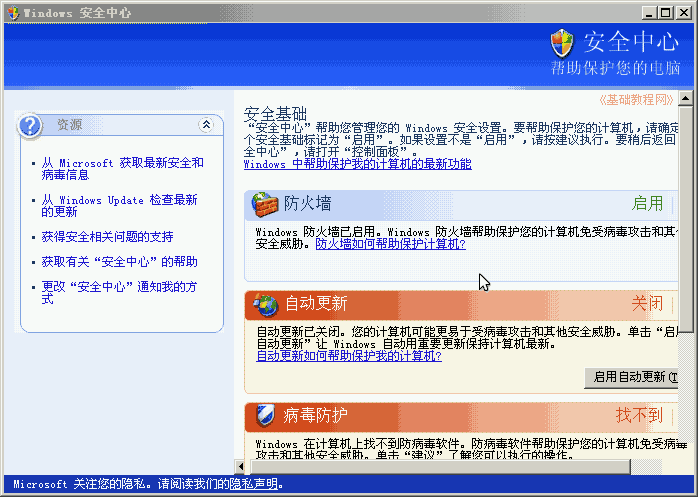This screenshot has height=497, width=698.
Task: Open Windows 中帮助保护我的计算机的最新功能 link
Action: coord(357,164)
